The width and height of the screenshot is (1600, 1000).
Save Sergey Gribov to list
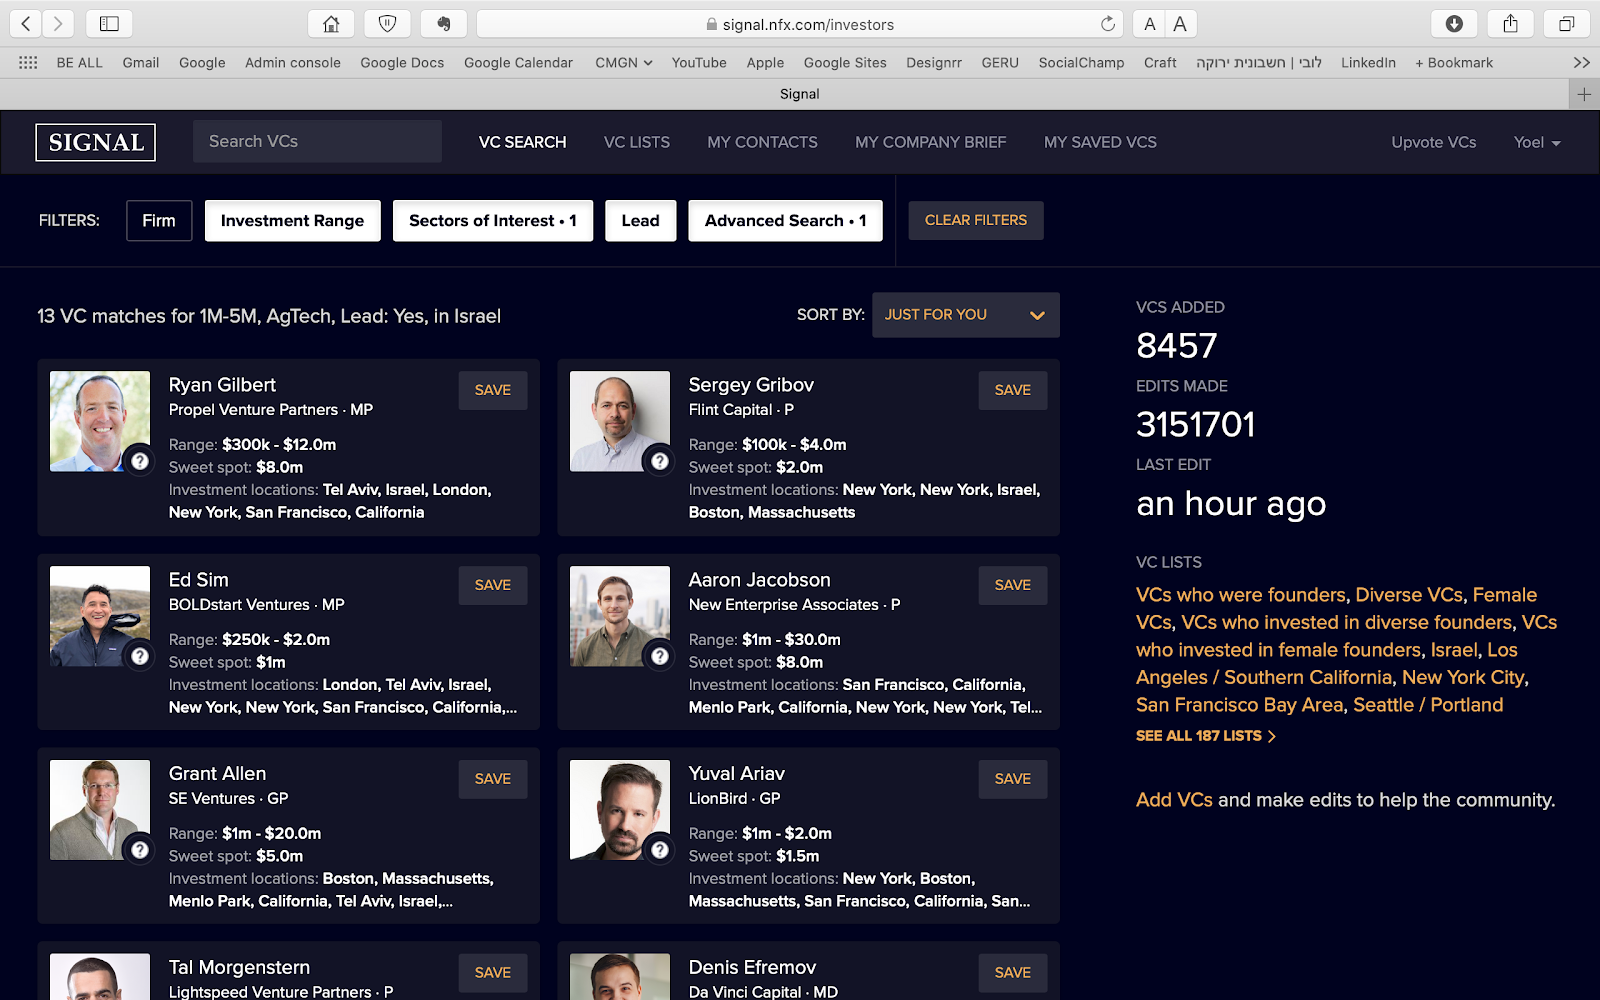1013,390
